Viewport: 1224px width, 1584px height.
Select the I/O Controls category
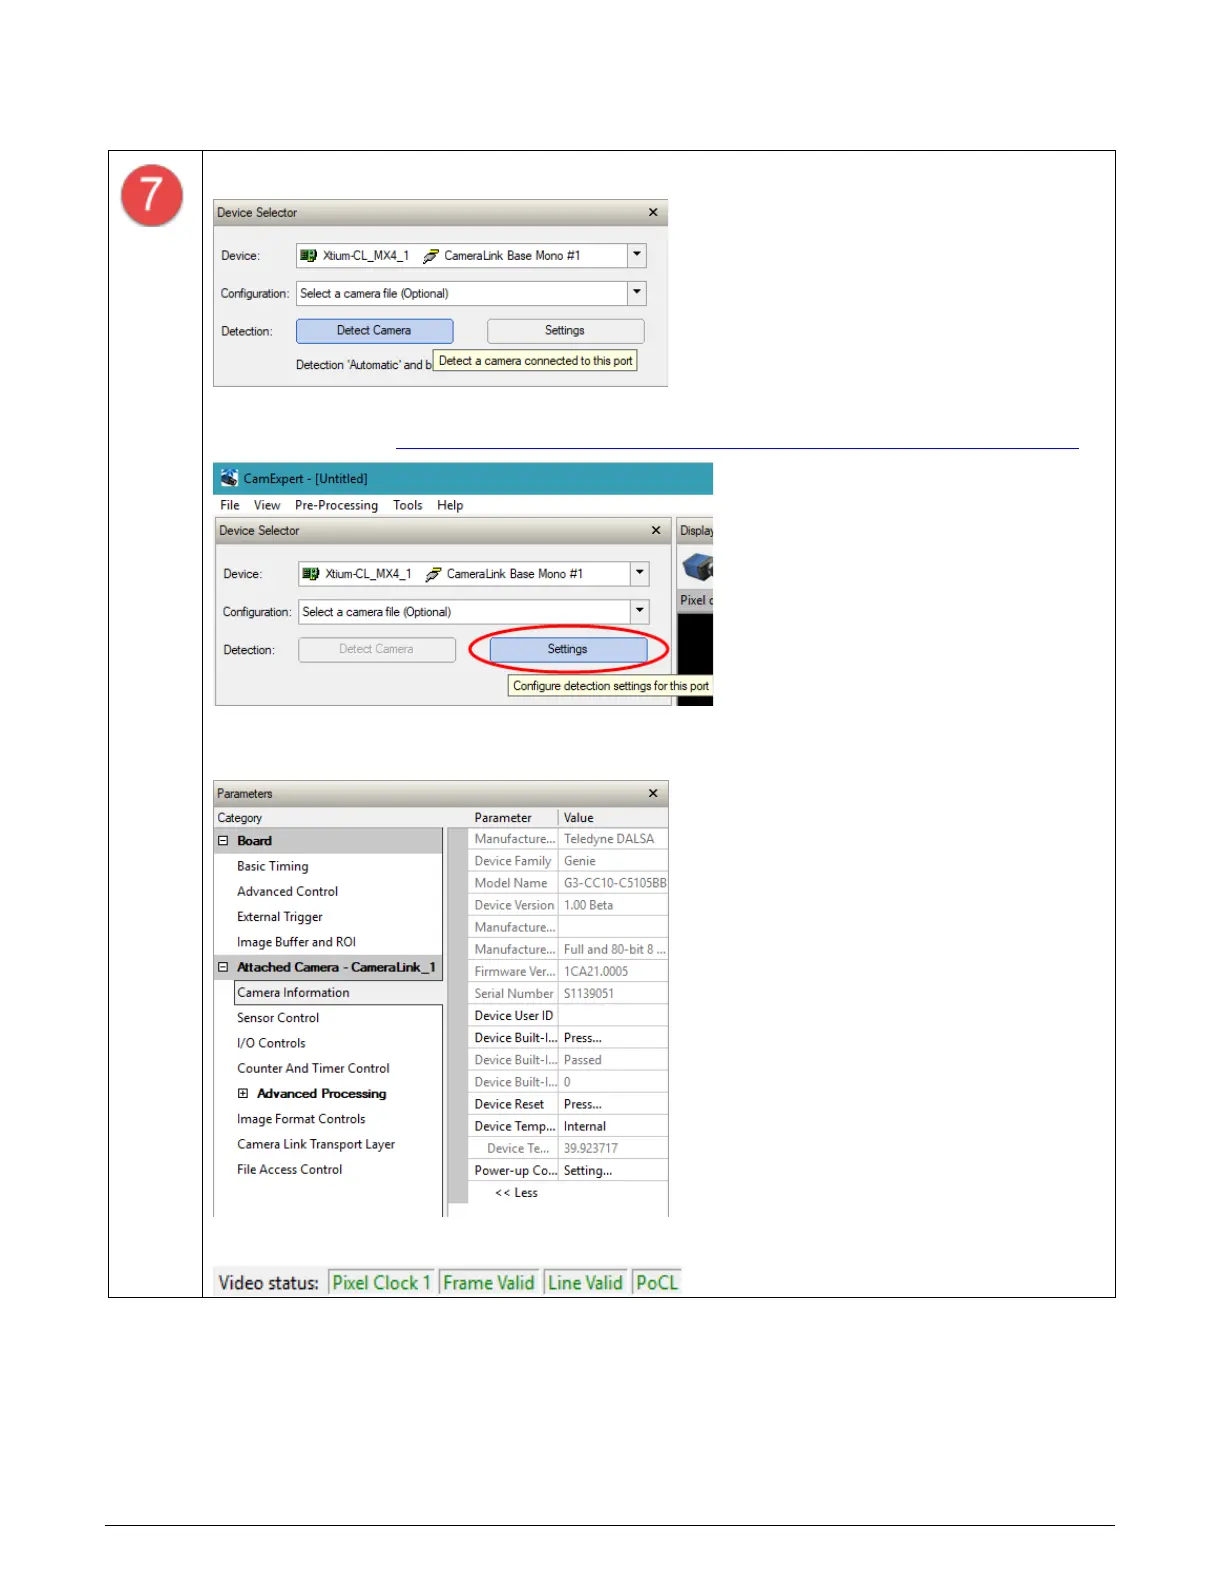click(x=271, y=1043)
